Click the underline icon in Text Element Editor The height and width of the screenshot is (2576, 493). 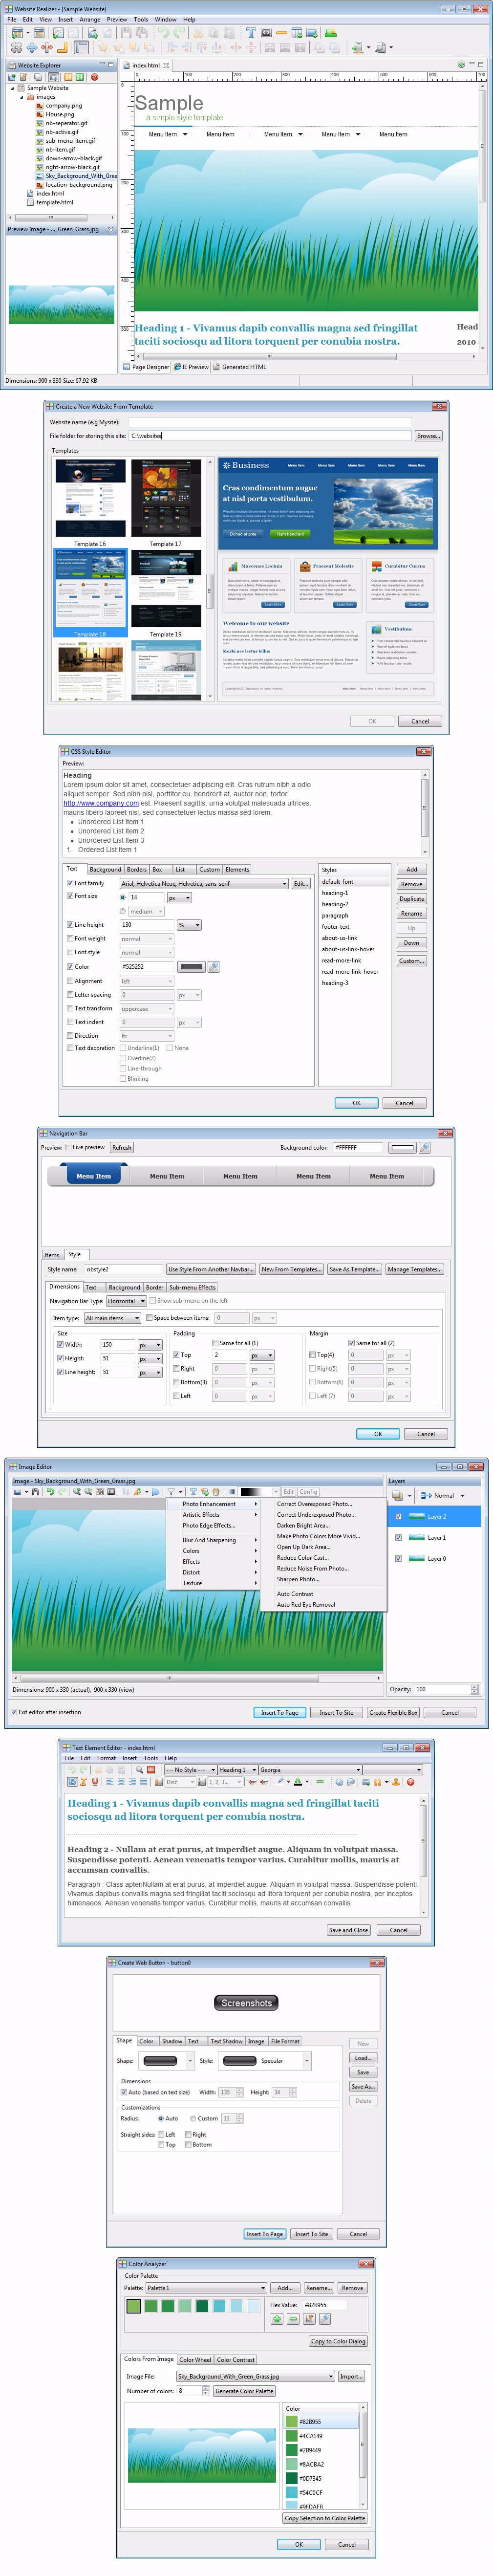pos(95,1782)
